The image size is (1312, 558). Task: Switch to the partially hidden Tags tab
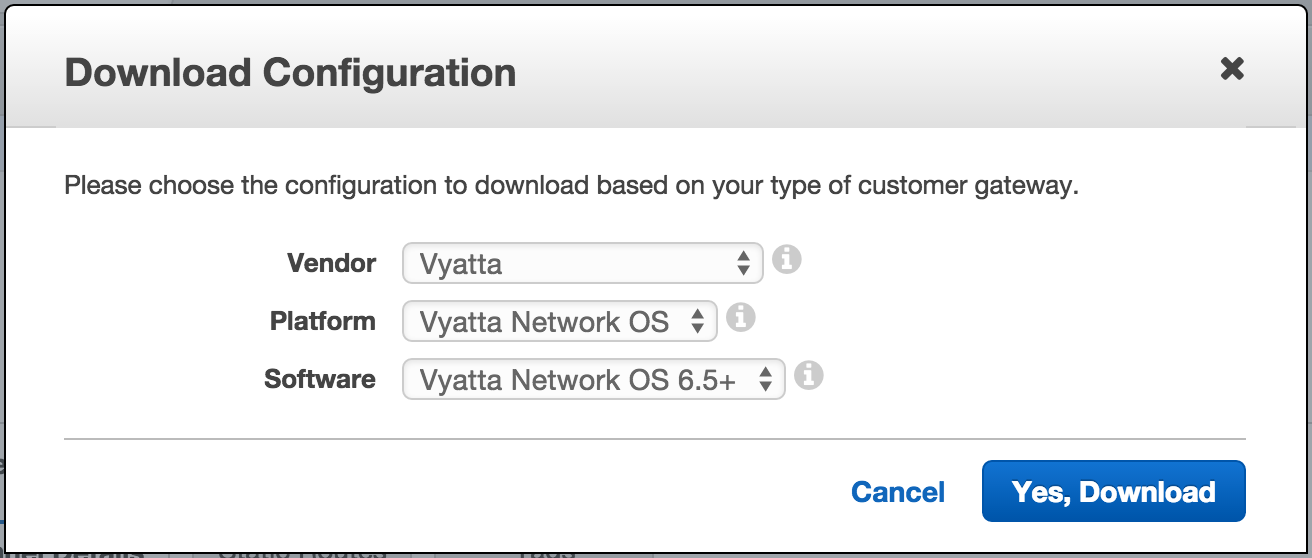[546, 552]
